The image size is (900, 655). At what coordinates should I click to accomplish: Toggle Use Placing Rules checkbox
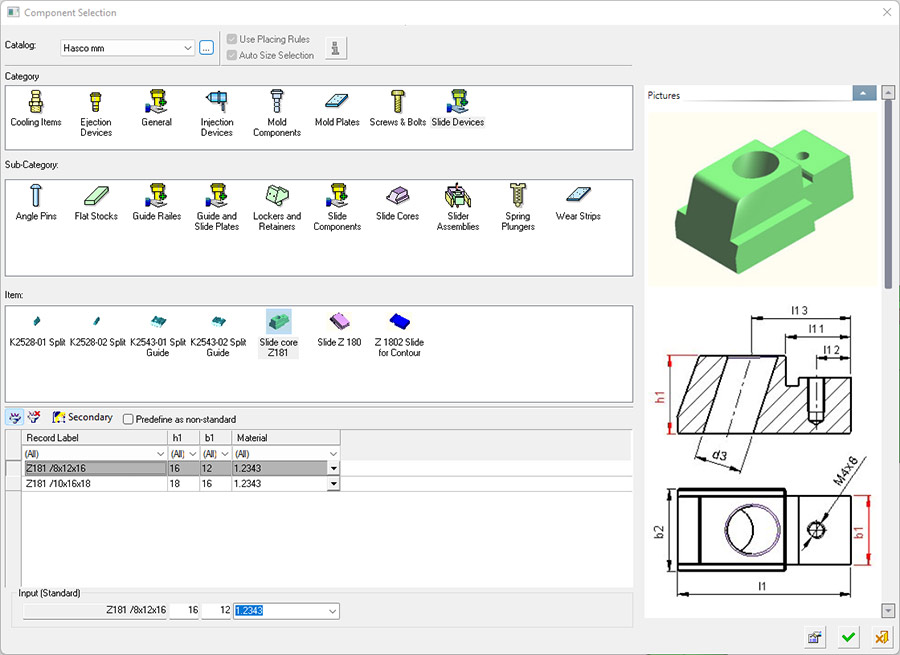click(232, 39)
